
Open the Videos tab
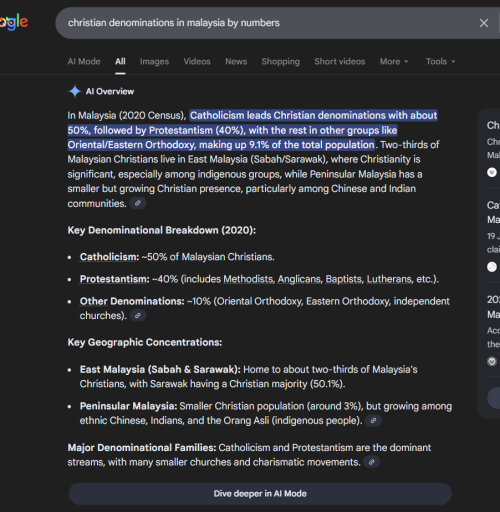(197, 61)
